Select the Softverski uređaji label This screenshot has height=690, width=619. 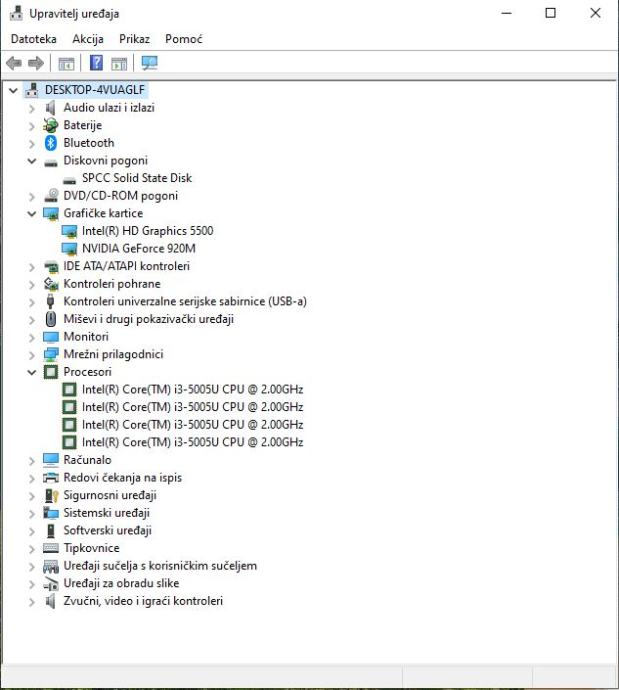click(107, 530)
